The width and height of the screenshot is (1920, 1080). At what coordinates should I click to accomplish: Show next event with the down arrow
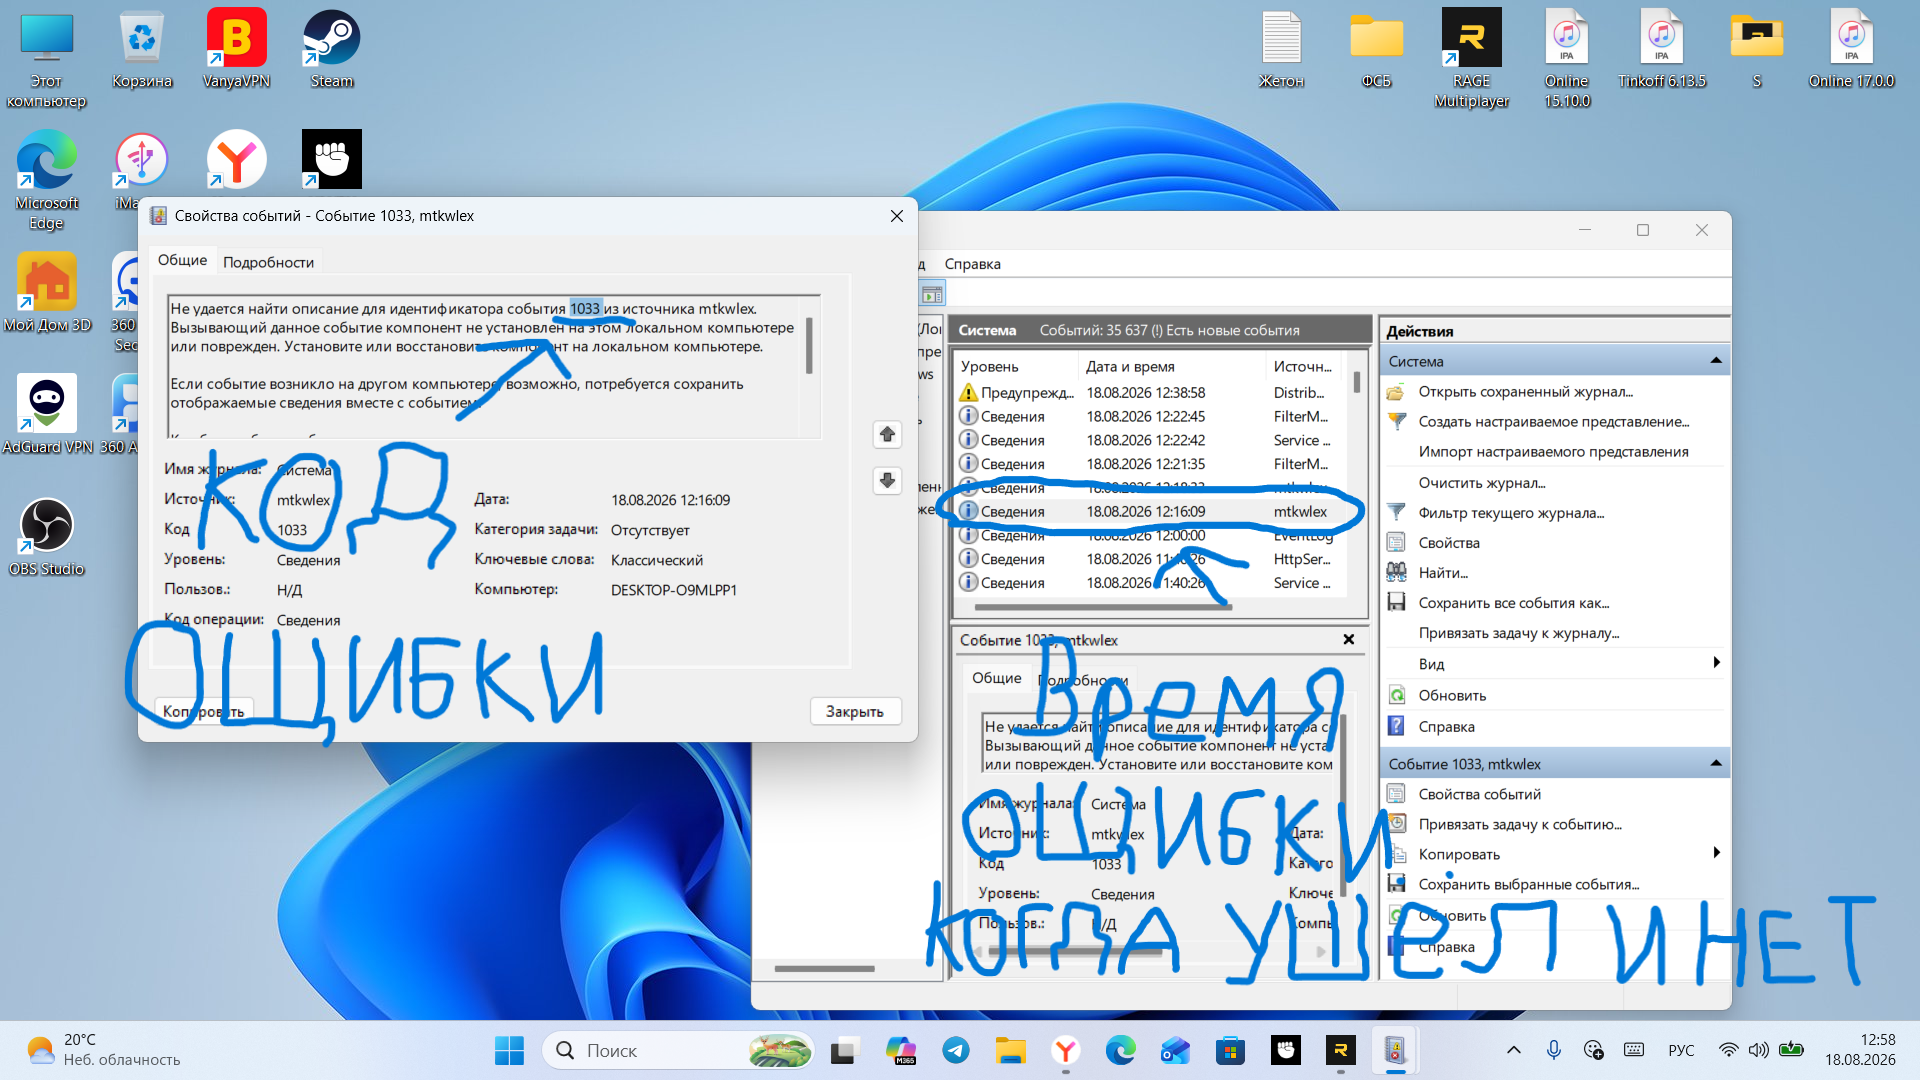click(887, 480)
